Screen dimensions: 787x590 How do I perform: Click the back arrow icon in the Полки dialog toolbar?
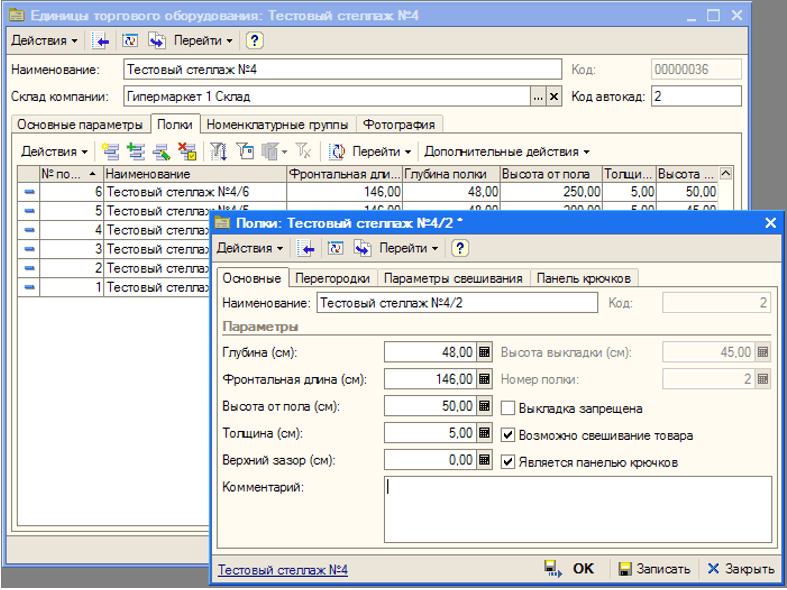tap(306, 248)
